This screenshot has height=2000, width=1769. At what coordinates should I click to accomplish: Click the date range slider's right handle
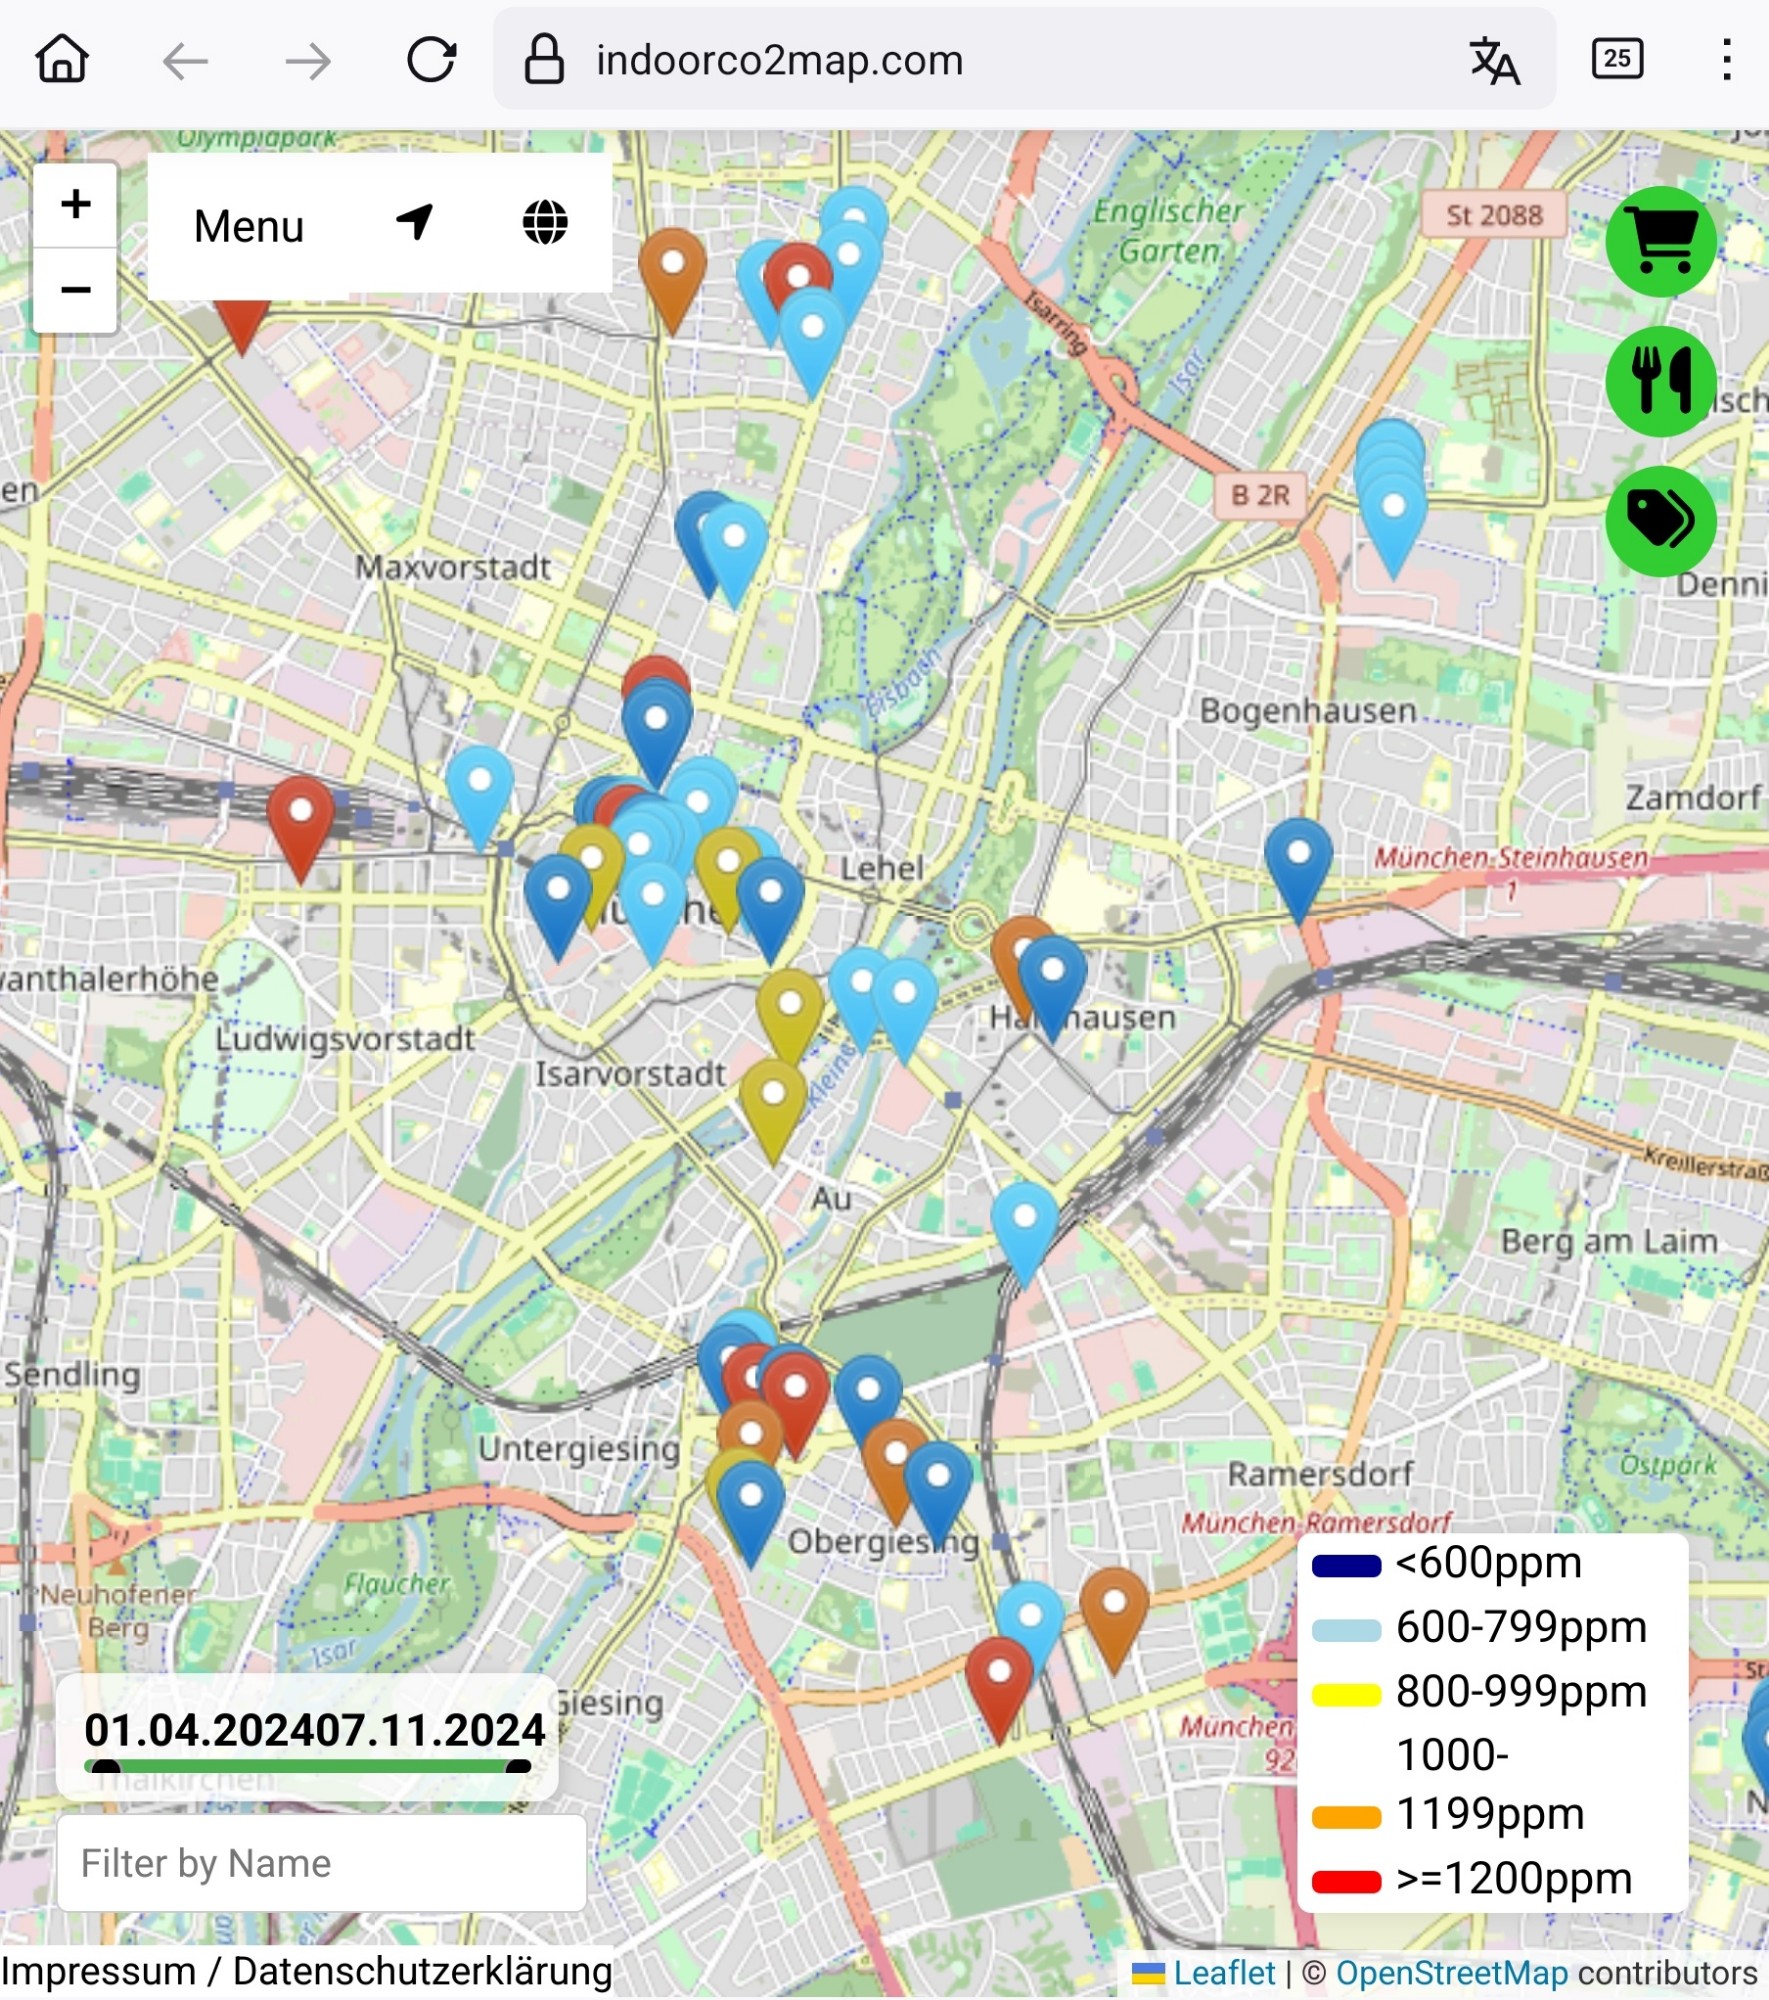point(518,1767)
